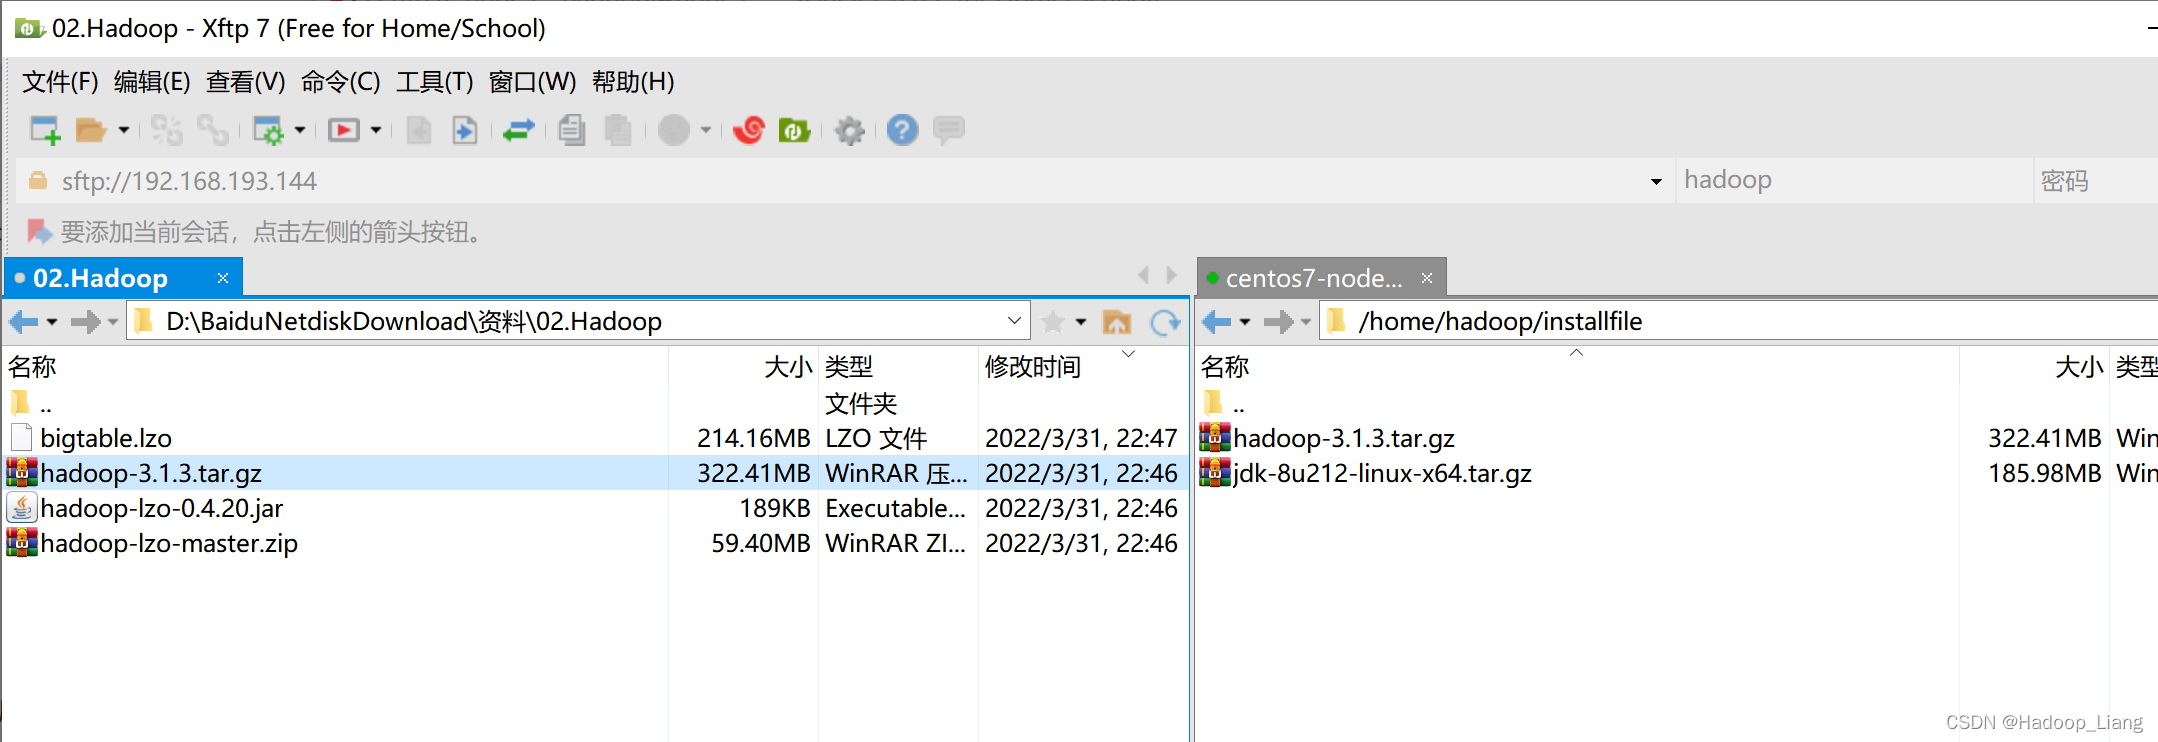
Task: Sort local files by type (类型) column
Action: 898,367
